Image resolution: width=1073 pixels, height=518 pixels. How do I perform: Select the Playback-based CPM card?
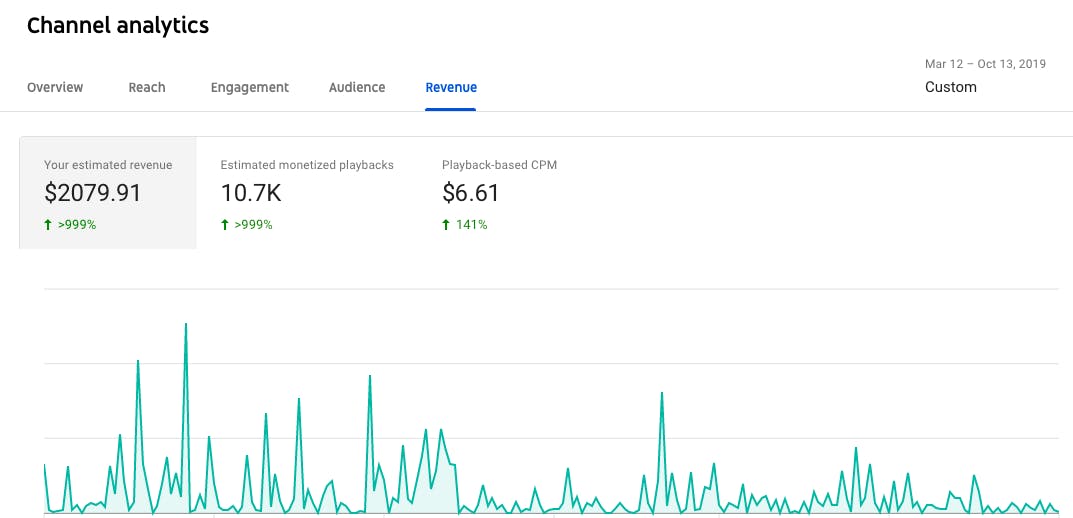pyautogui.click(x=500, y=193)
